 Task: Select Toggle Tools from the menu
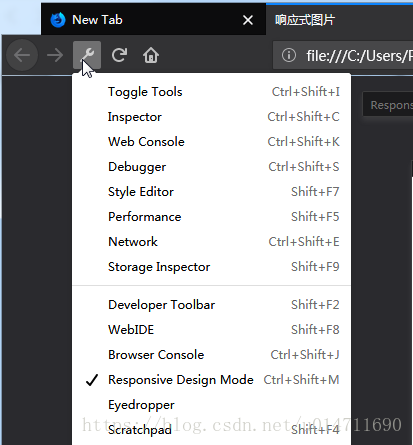[212, 92]
